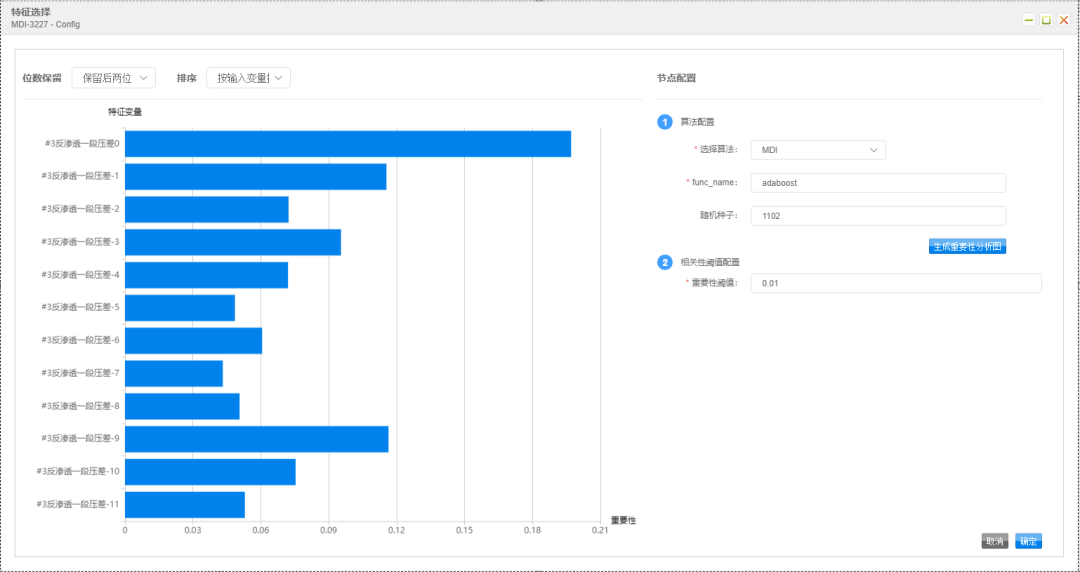
Task: Click the 确定 confirm button
Action: point(1028,542)
